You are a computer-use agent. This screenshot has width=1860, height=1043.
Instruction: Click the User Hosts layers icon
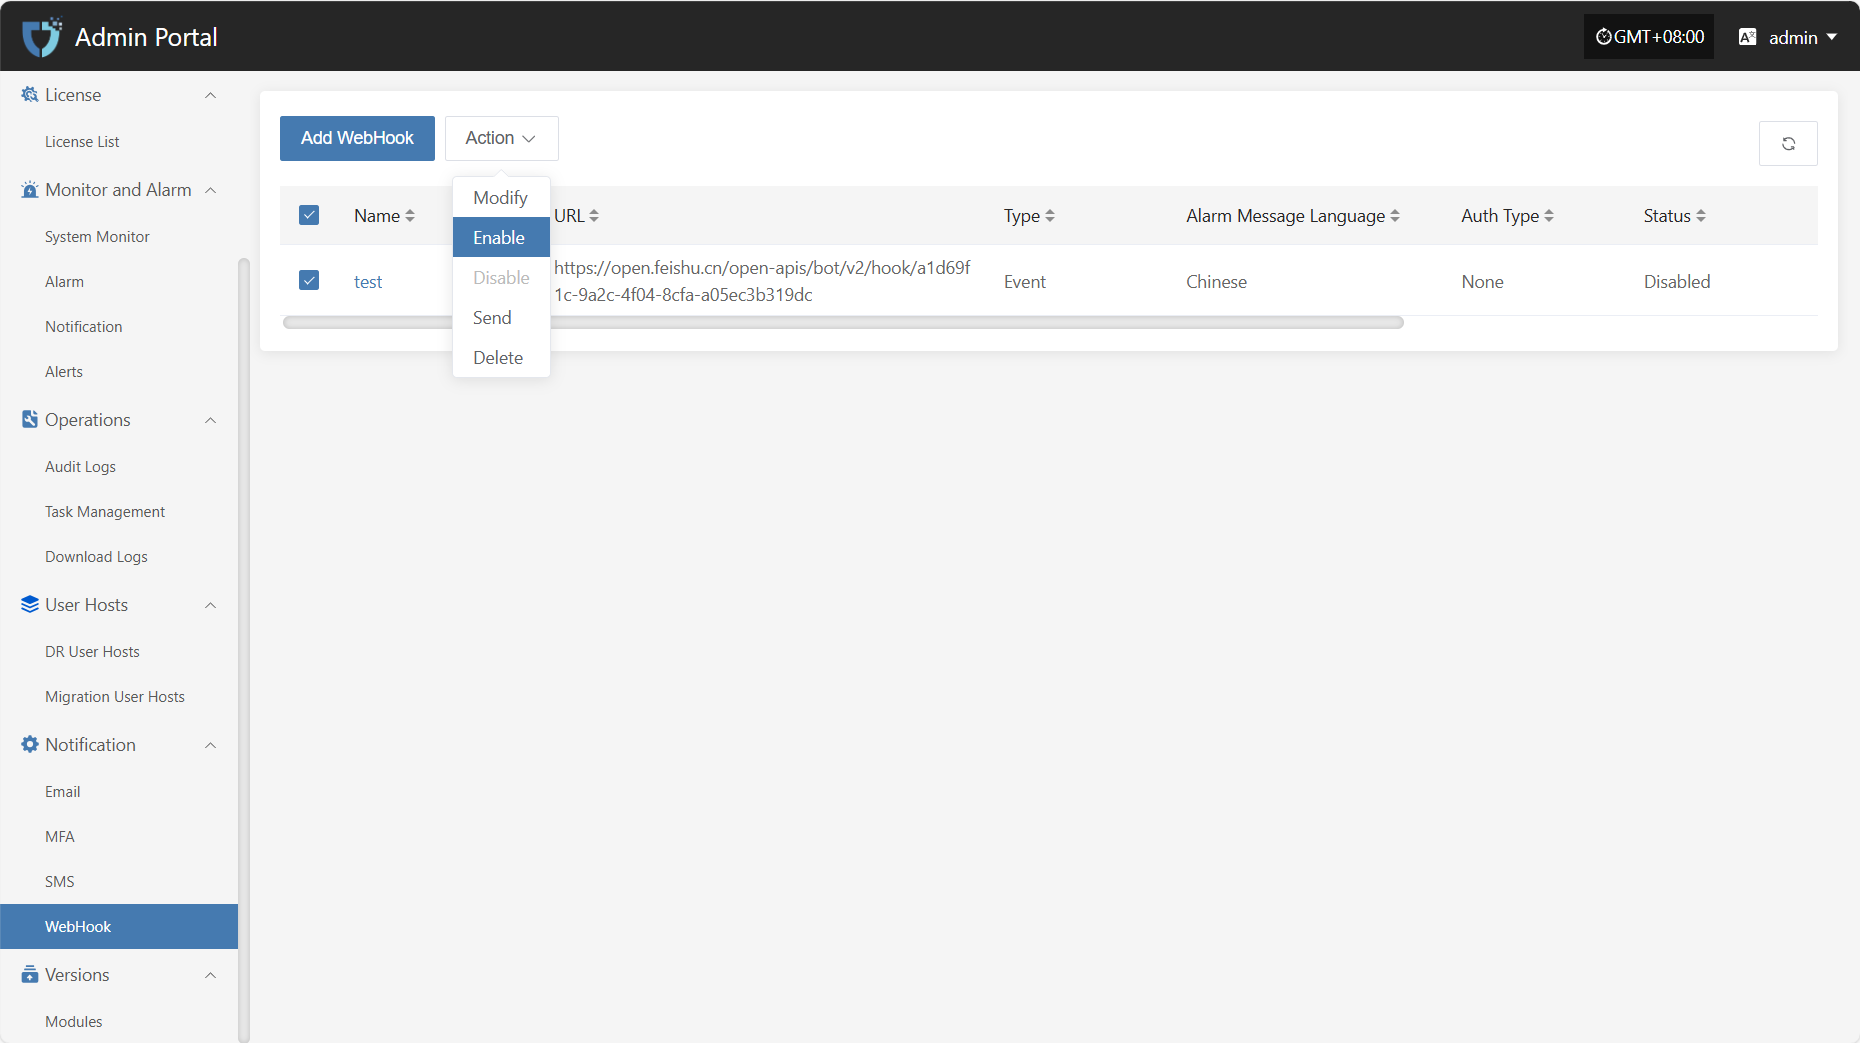30,605
